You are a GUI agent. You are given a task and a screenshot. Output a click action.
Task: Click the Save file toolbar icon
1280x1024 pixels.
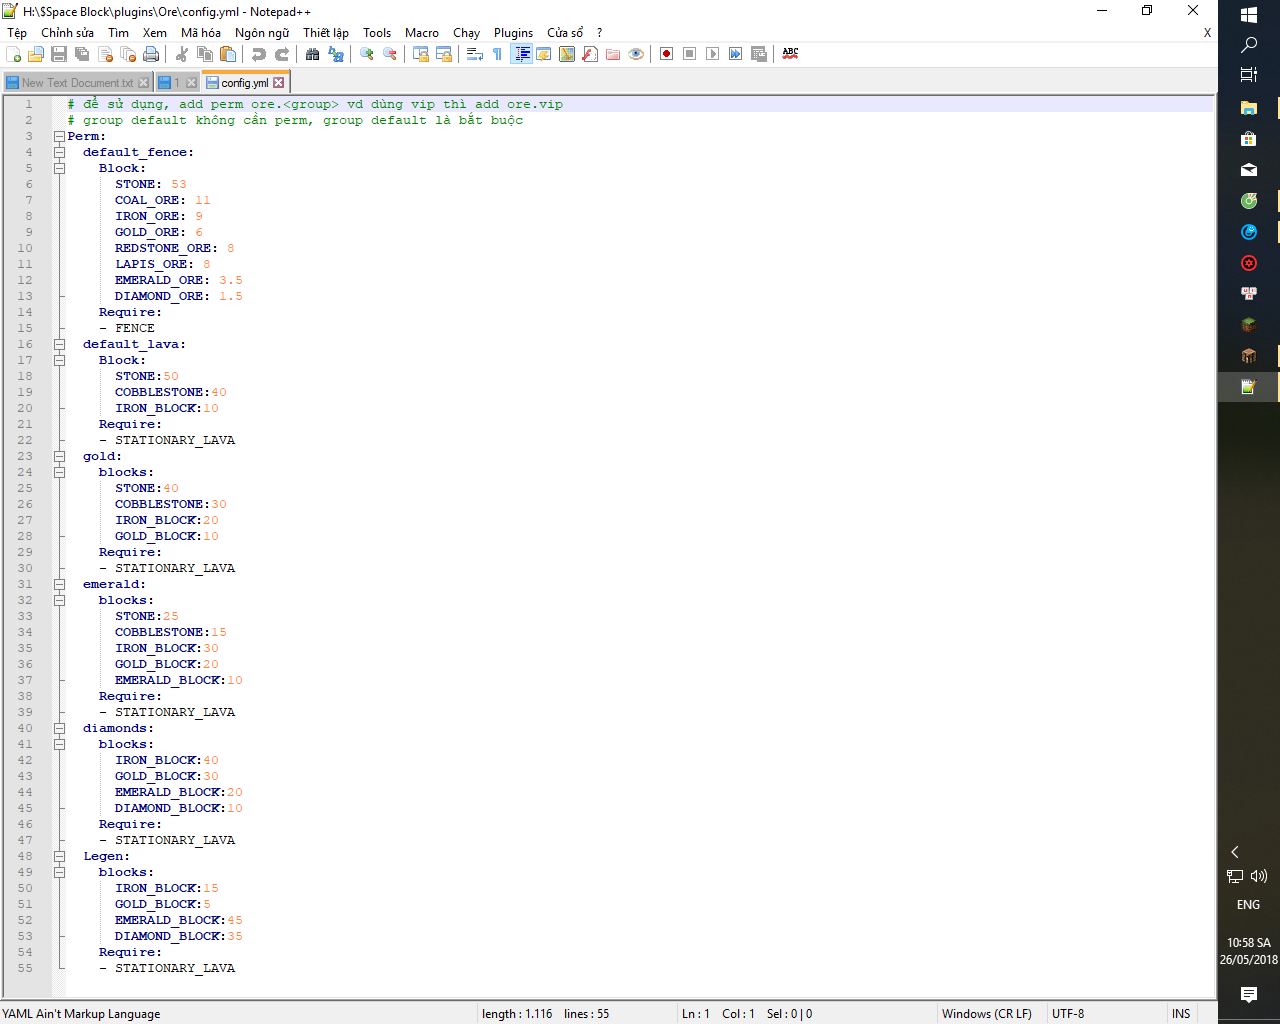(59, 54)
